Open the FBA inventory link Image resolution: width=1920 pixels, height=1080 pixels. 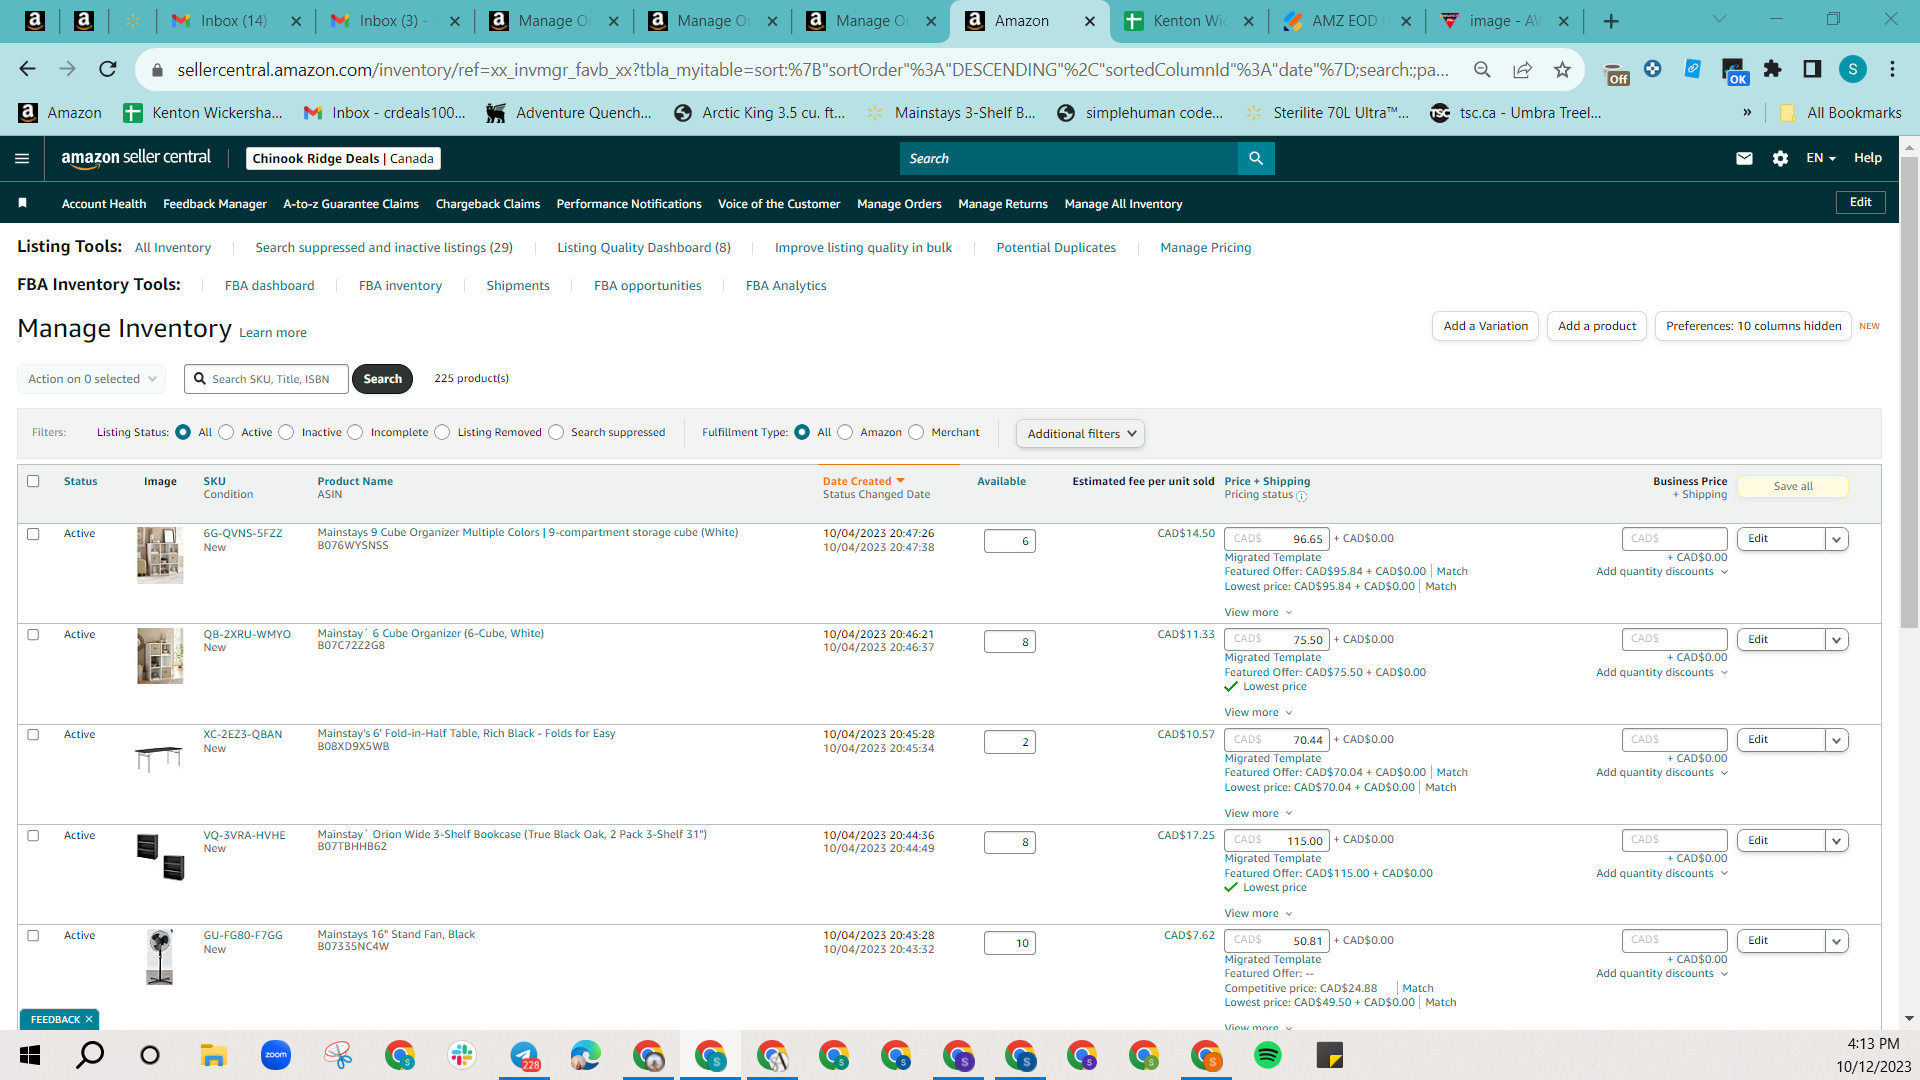pyautogui.click(x=400, y=285)
